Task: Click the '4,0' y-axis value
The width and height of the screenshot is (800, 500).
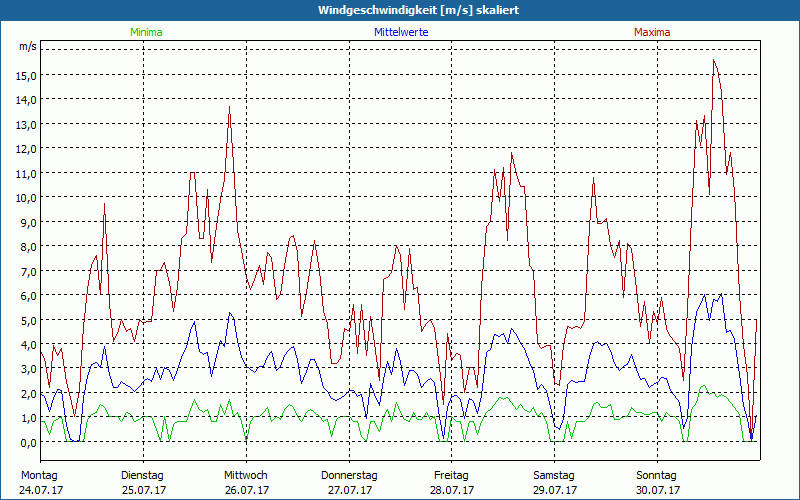Action: click(28, 345)
